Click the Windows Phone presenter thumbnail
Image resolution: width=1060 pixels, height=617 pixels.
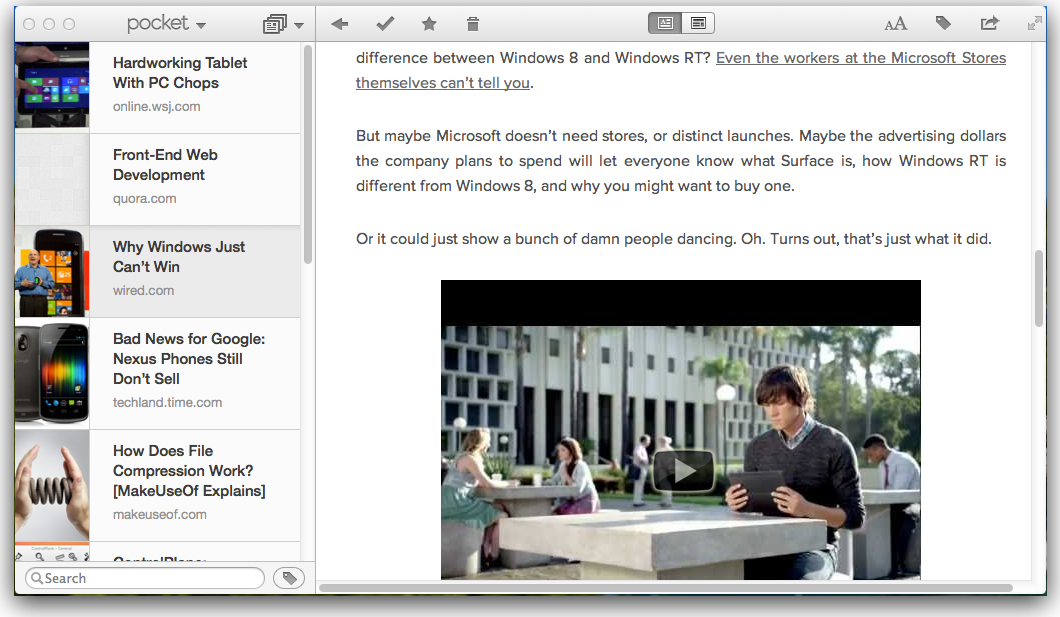(x=52, y=272)
